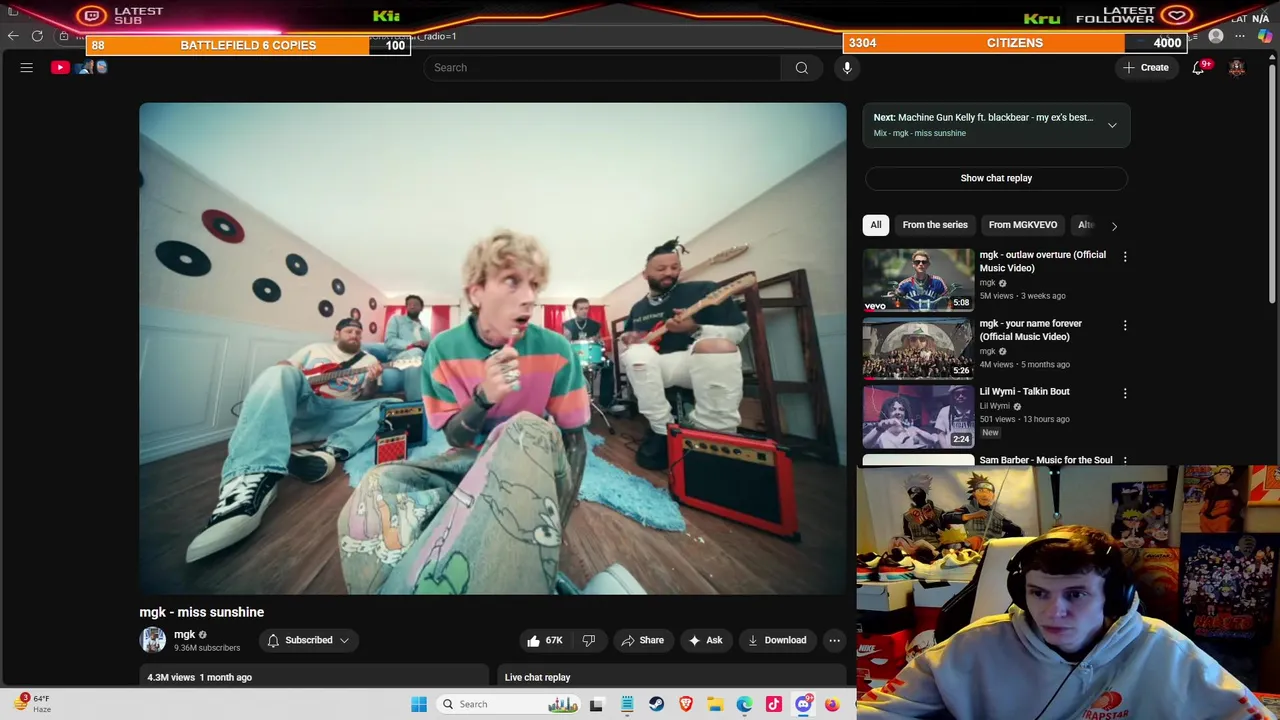Open the Subscribed notification dropdown
This screenshot has width=1280, height=720.
point(308,640)
